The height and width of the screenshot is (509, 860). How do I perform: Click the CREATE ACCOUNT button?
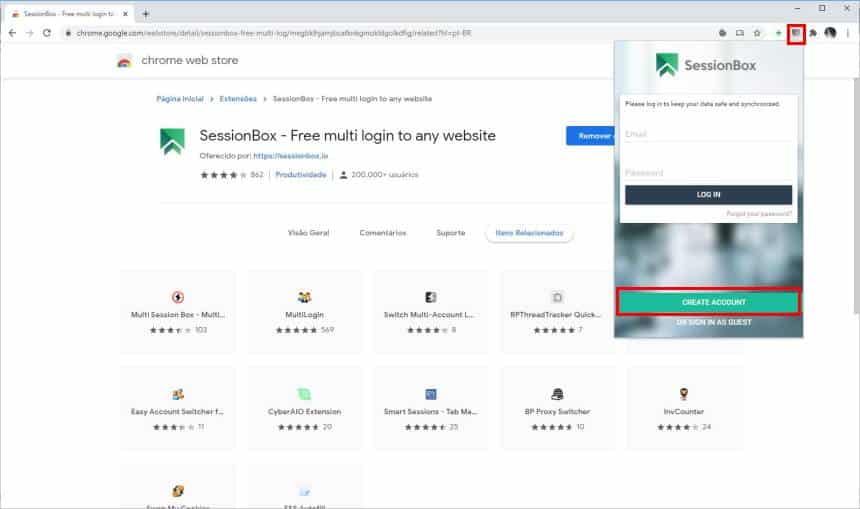click(x=709, y=302)
